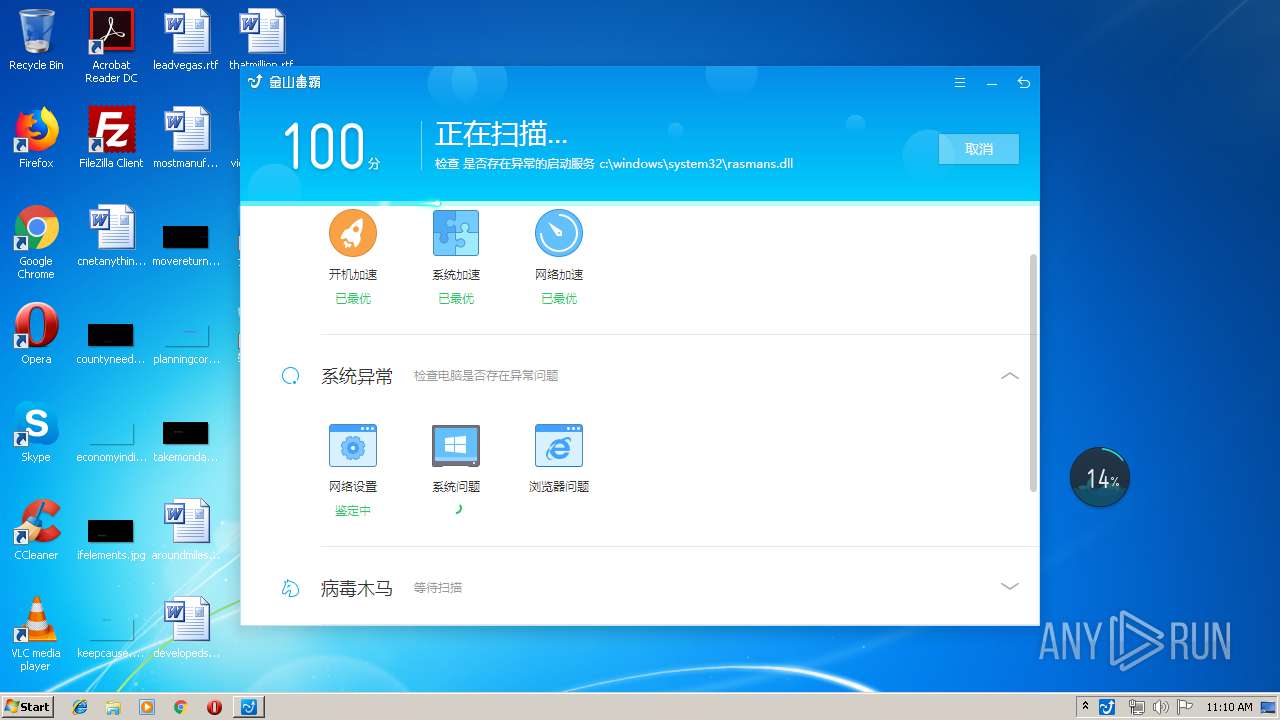This screenshot has width=1280, height=720.
Task: Open the main menu hamburger icon
Action: click(x=960, y=83)
